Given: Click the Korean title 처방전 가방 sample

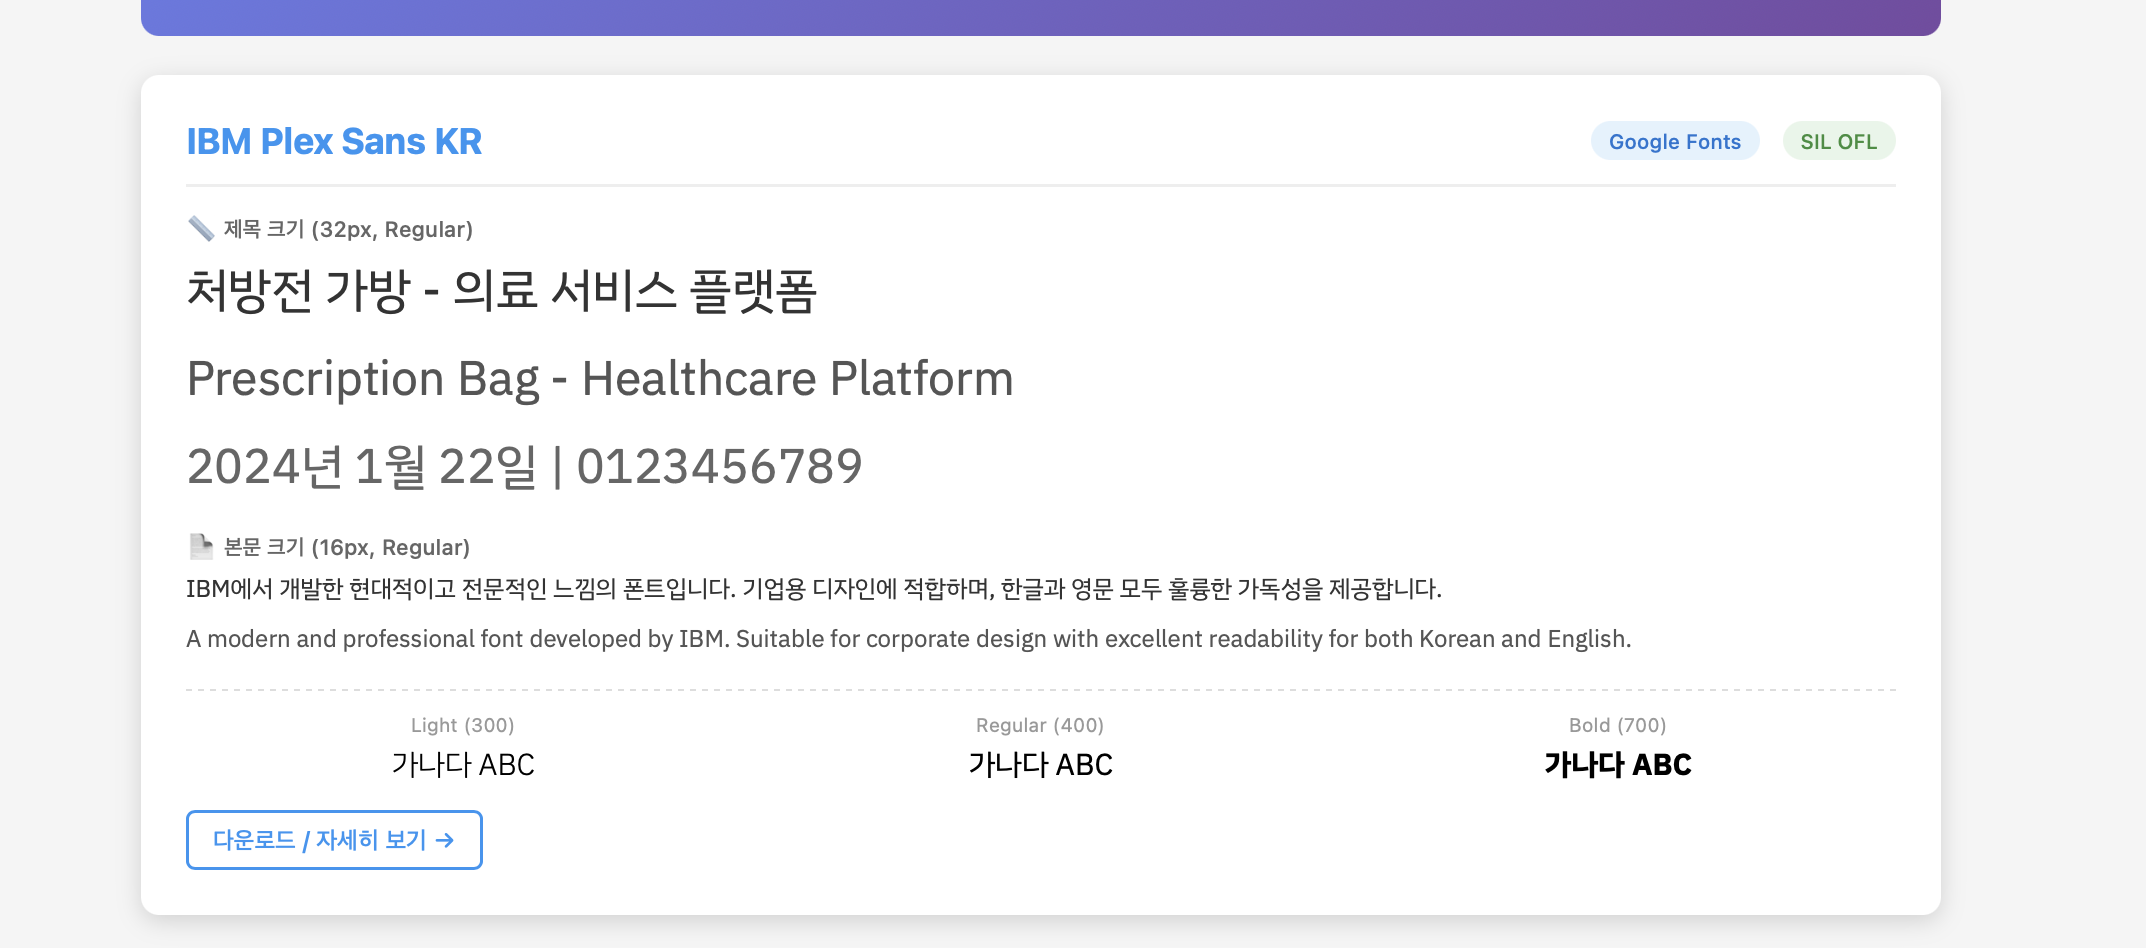Looking at the screenshot, I should pyautogui.click(x=502, y=291).
